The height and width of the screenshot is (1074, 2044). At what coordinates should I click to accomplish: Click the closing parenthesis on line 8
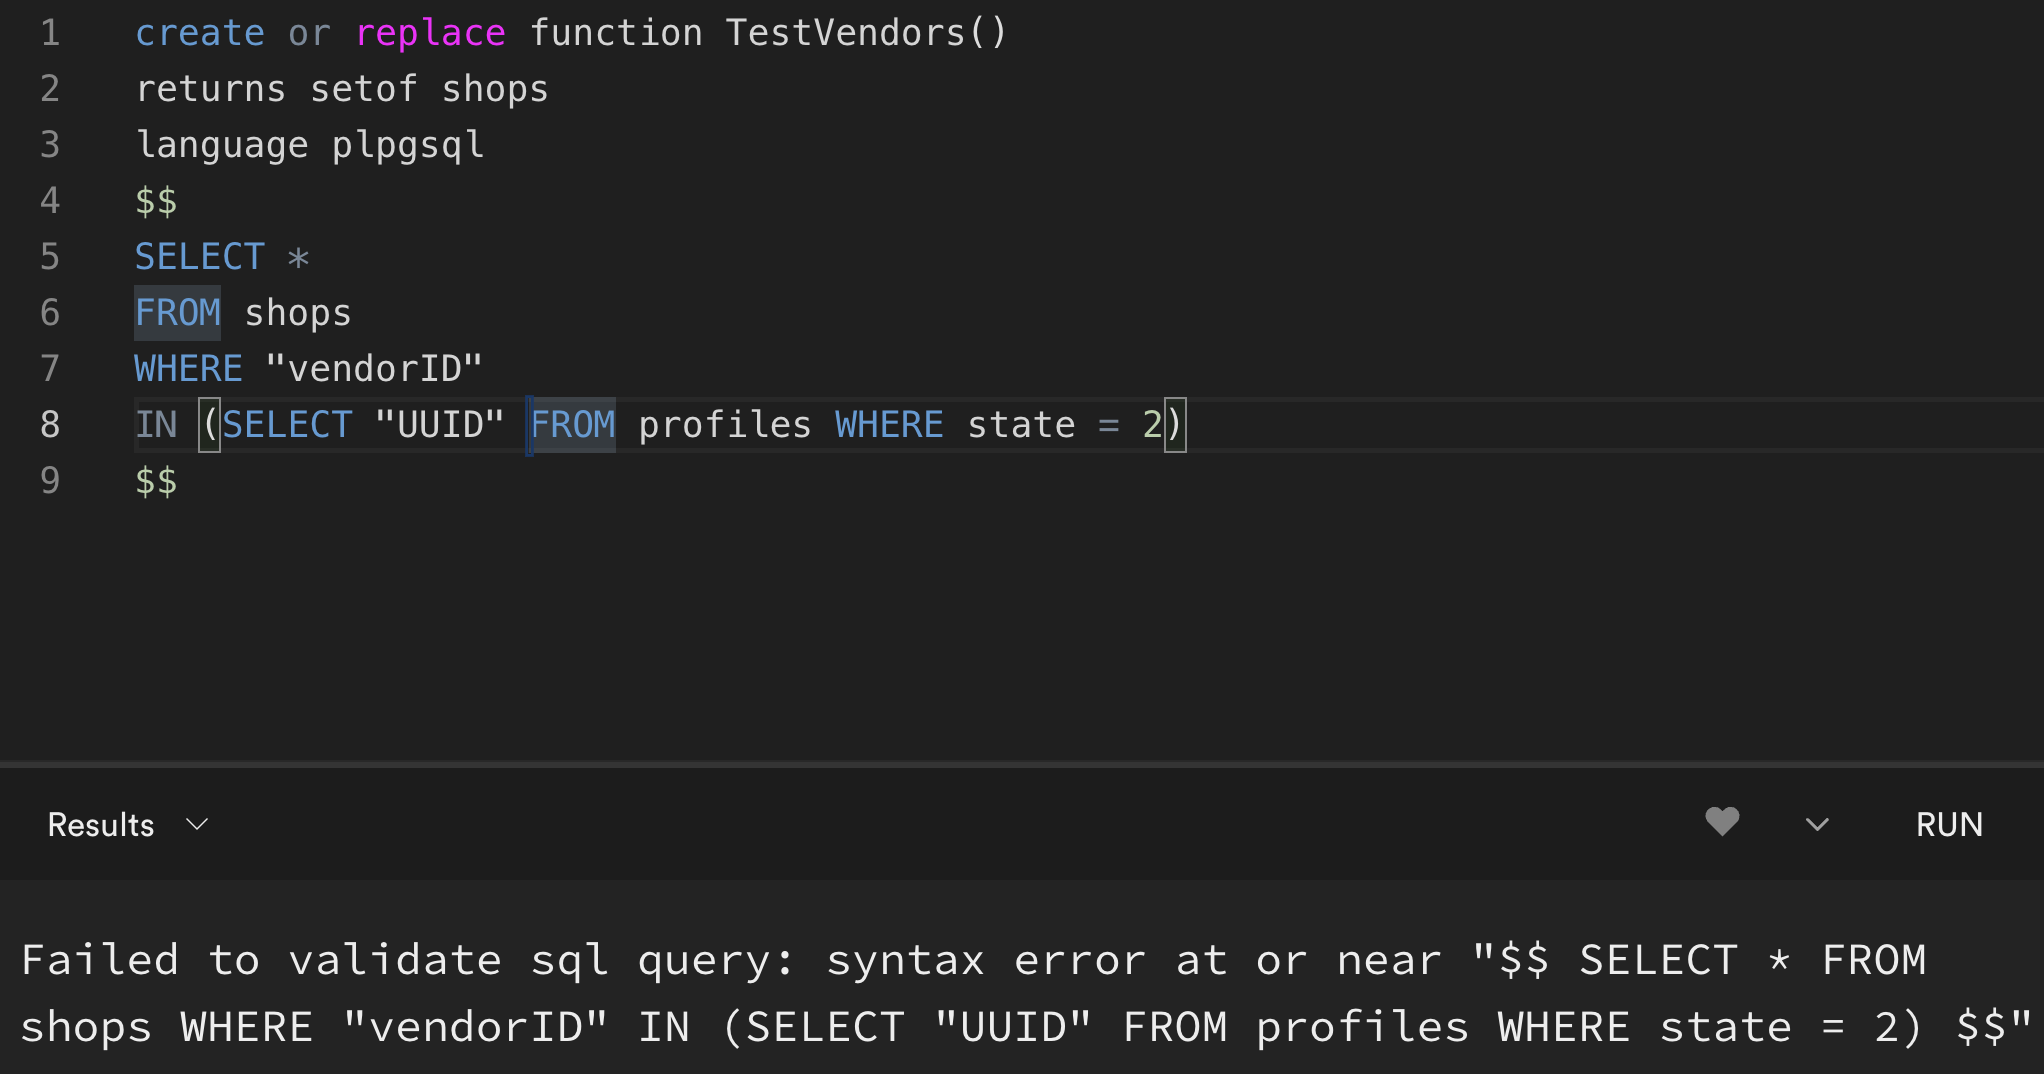click(1175, 425)
